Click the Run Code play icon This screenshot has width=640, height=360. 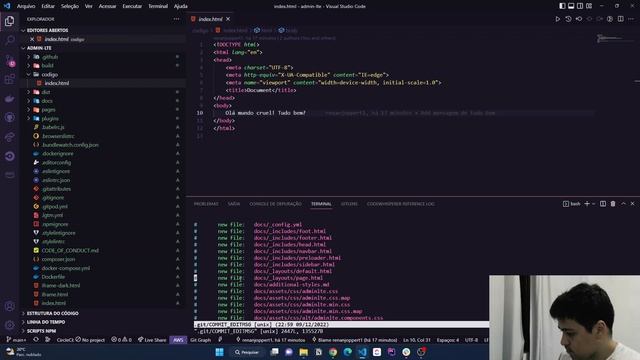[558, 19]
